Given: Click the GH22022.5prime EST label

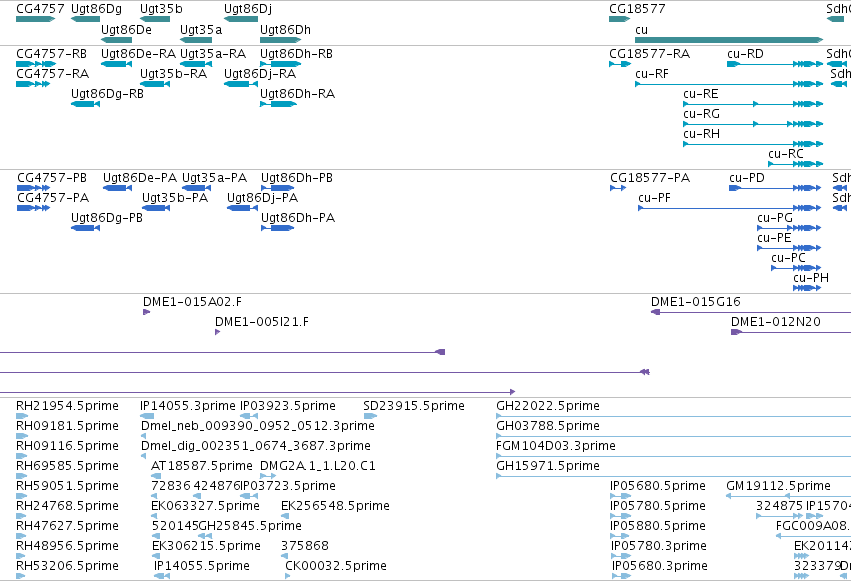Looking at the screenshot, I should (x=548, y=406).
